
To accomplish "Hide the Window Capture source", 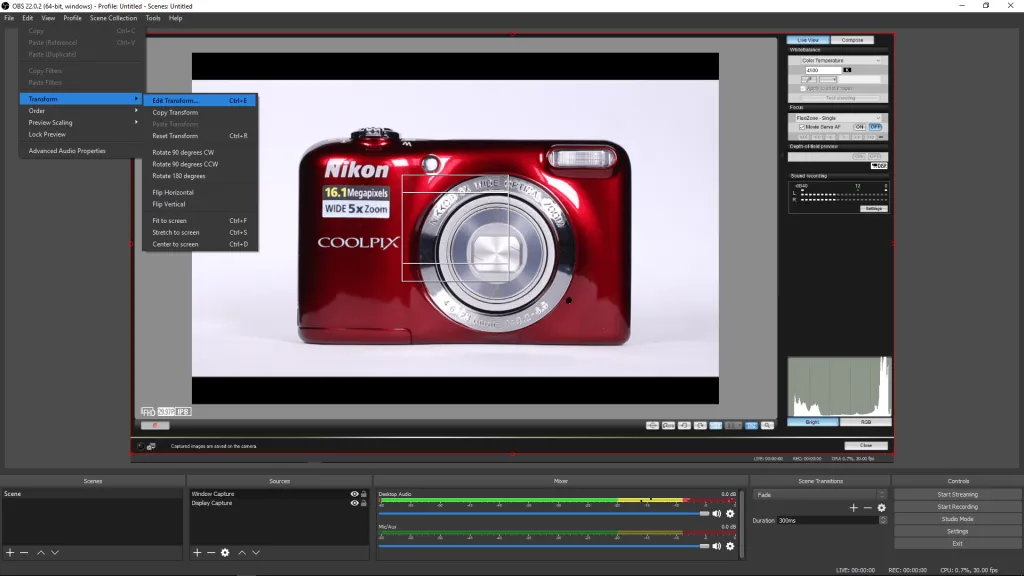I will tap(353, 493).
